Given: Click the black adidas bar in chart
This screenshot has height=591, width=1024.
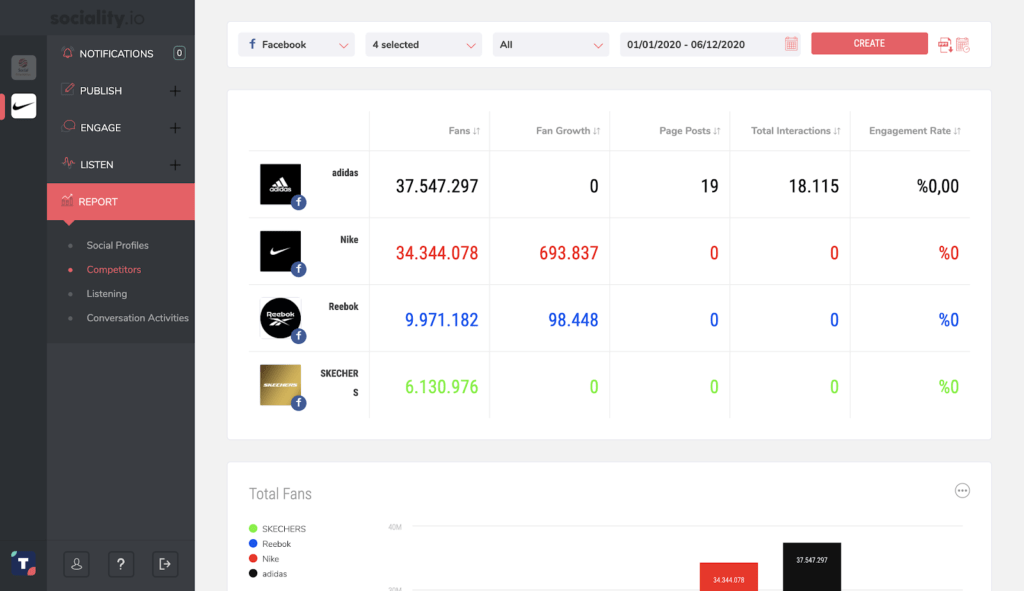Looking at the screenshot, I should [812, 567].
